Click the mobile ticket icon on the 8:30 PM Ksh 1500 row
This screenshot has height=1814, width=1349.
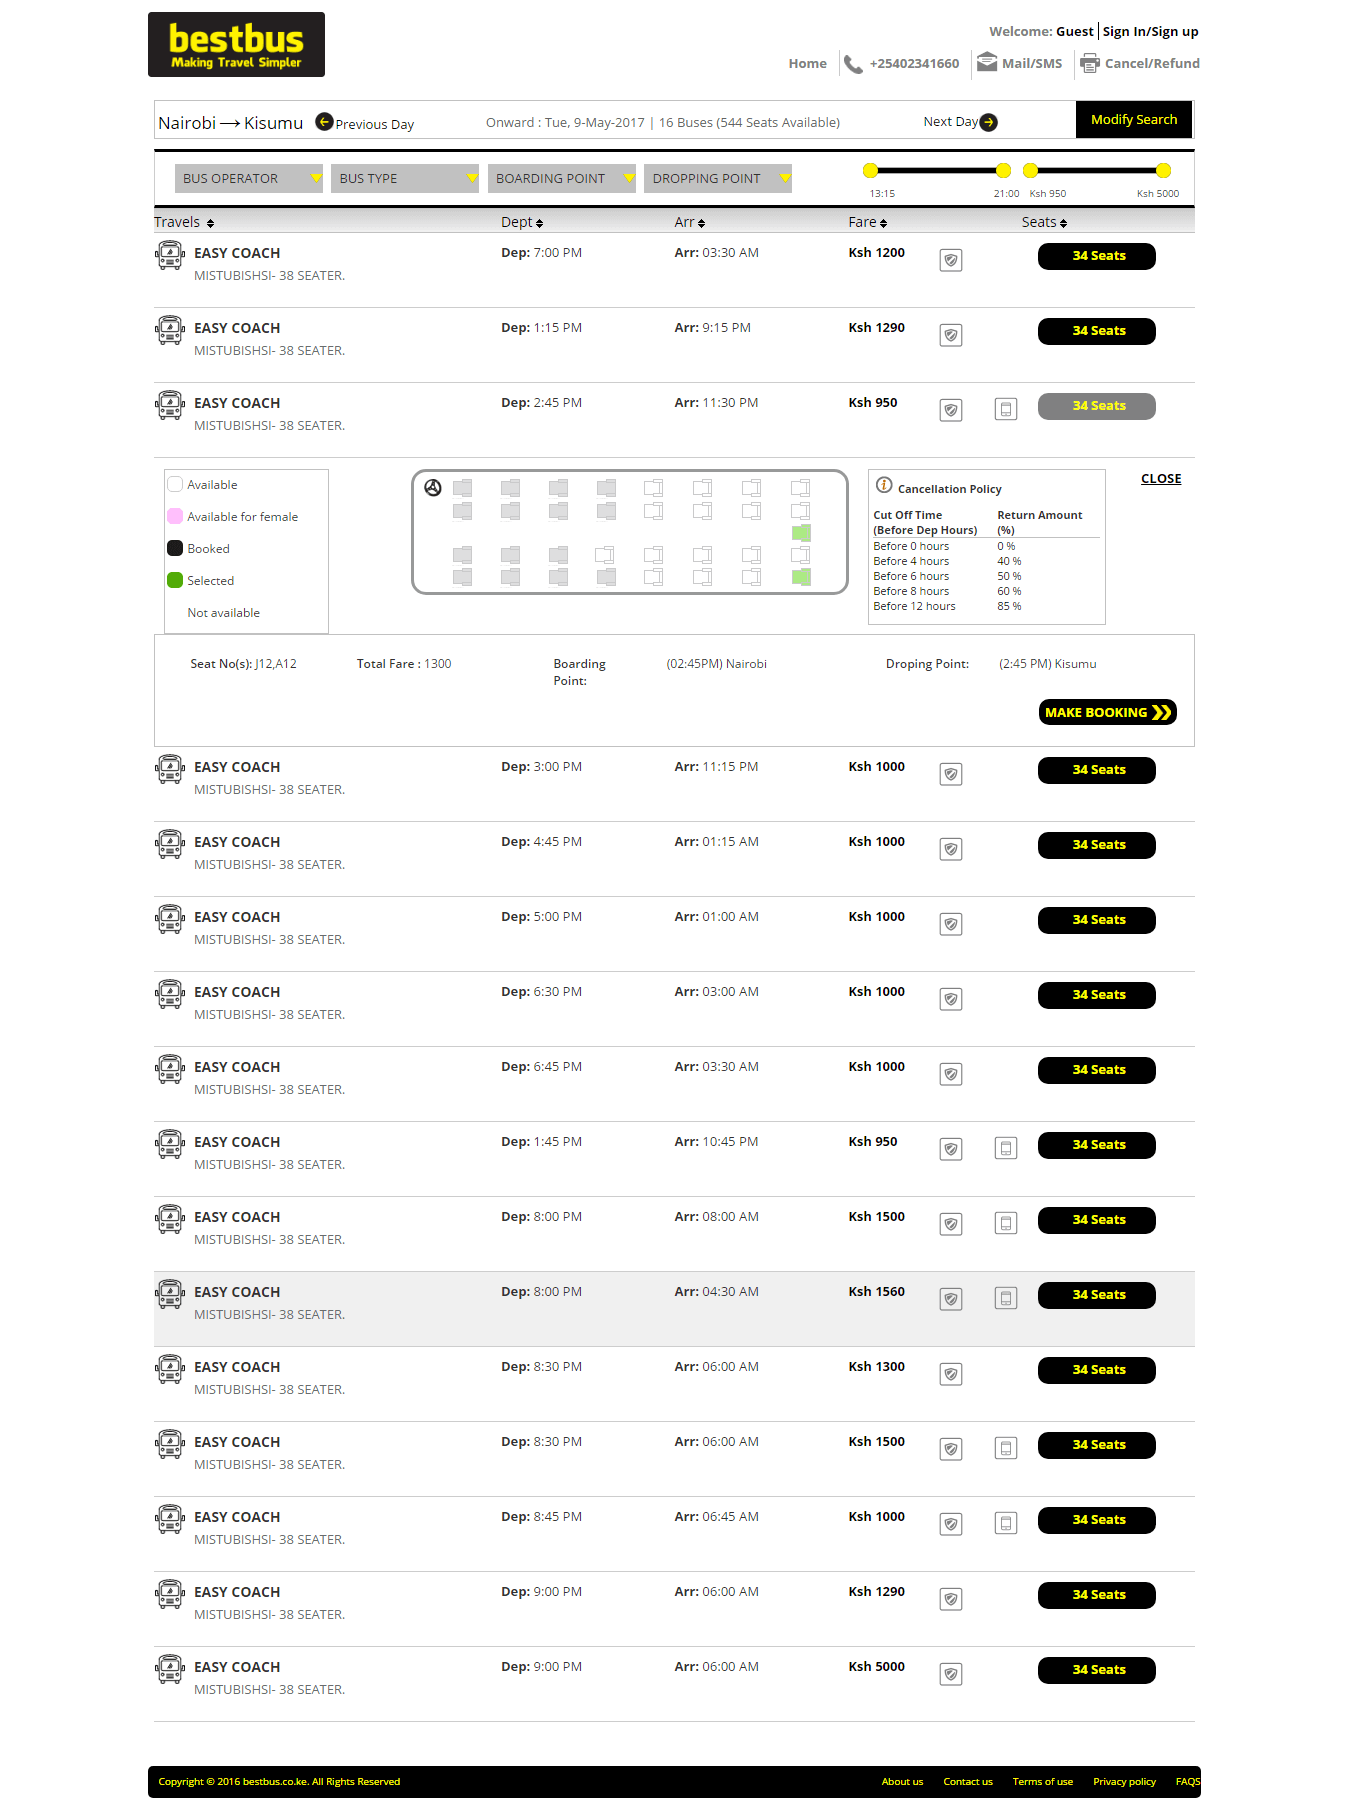1006,1448
